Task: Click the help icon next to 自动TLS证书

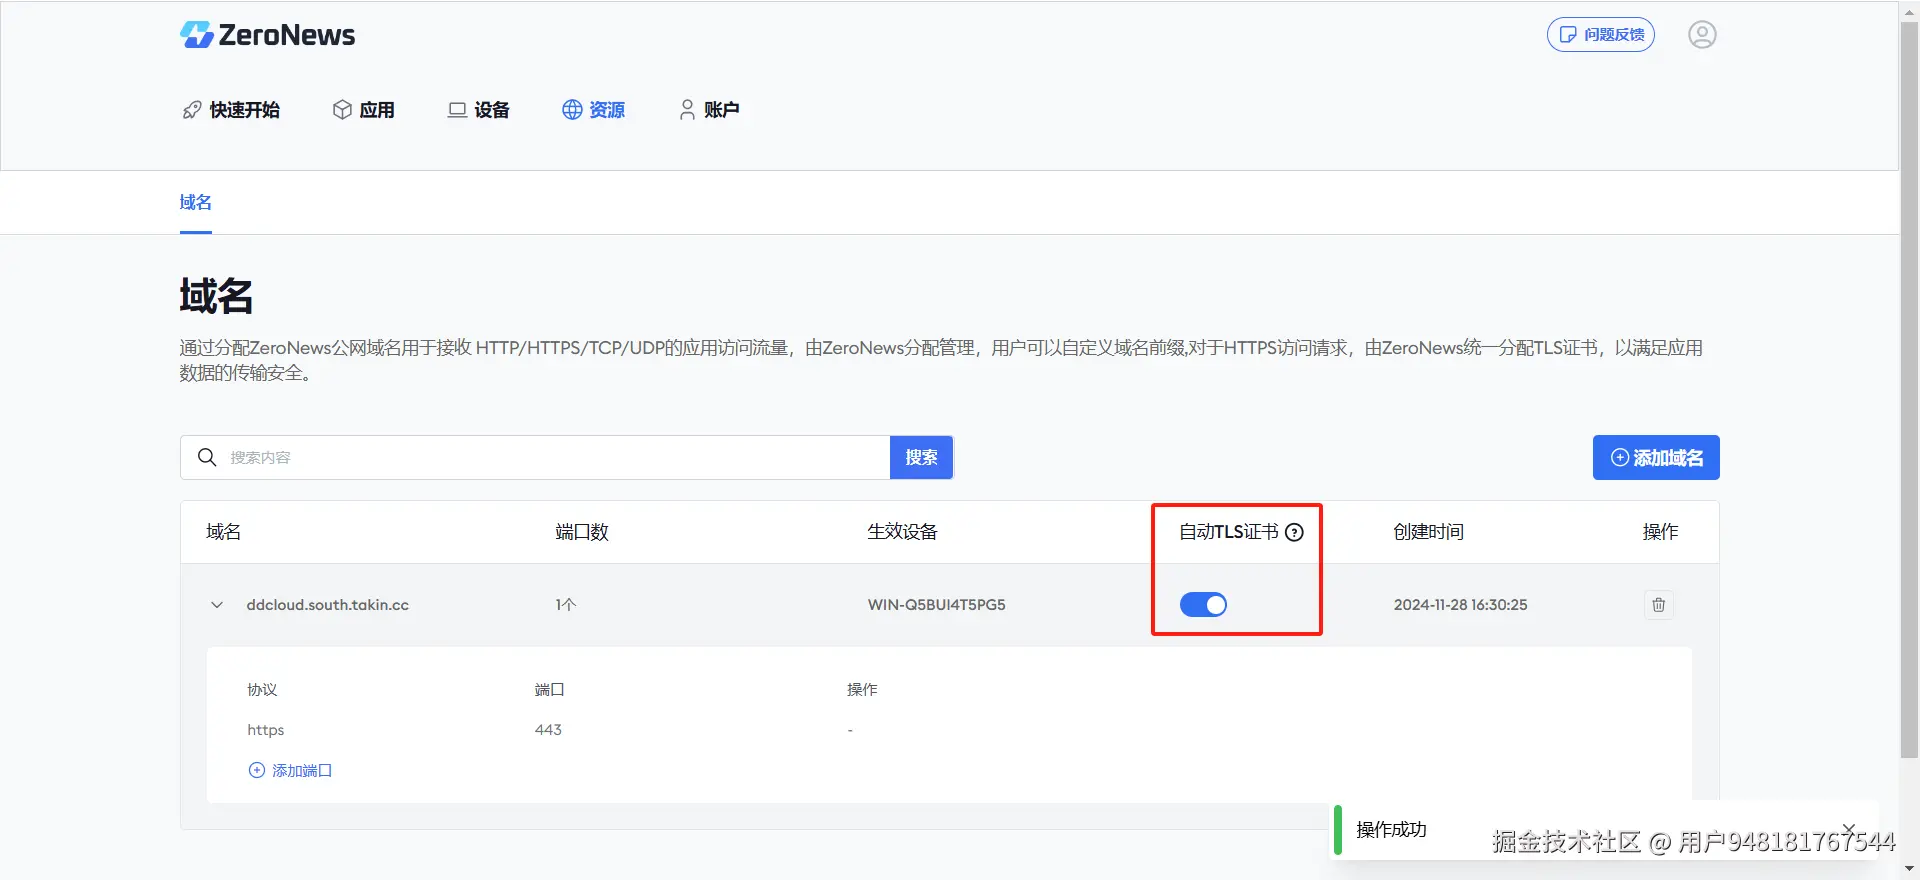Action: click(x=1294, y=532)
